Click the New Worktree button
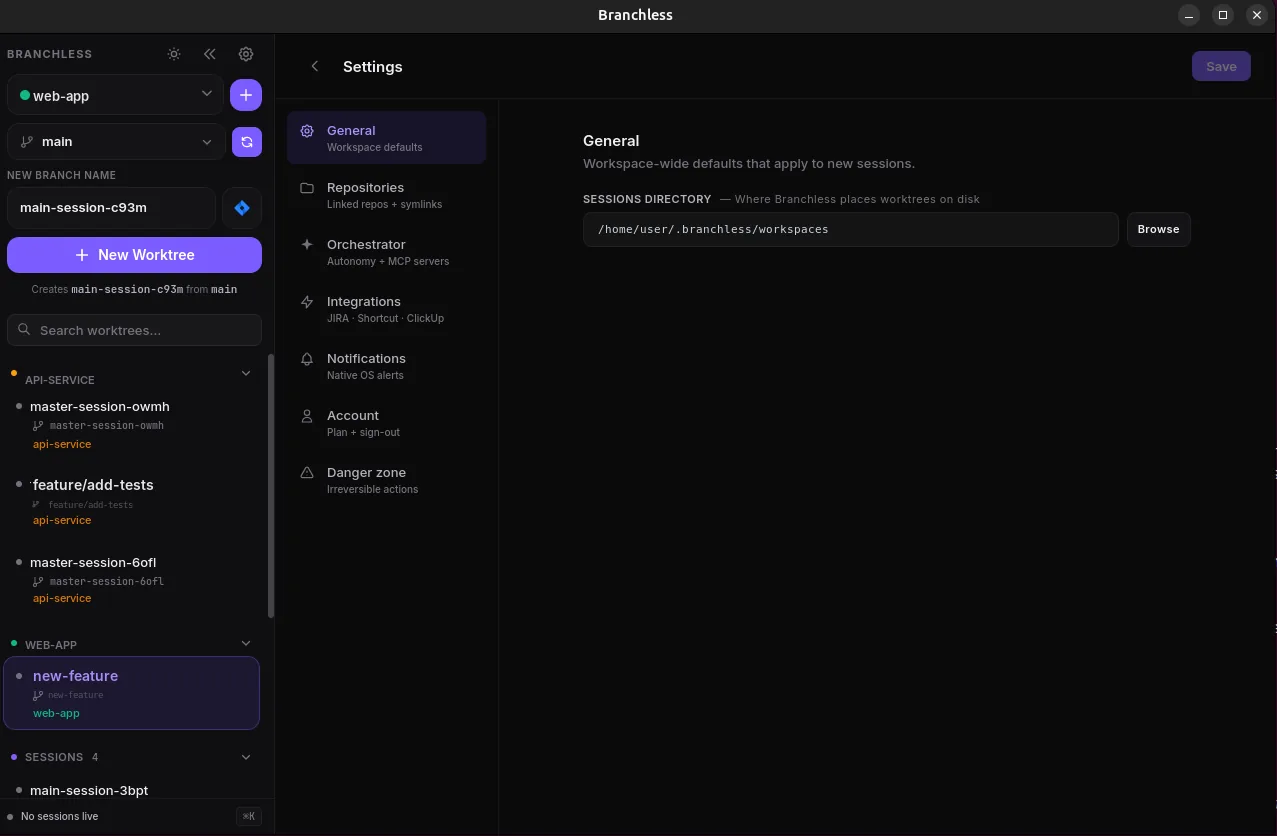The height and width of the screenshot is (836, 1277). click(134, 255)
